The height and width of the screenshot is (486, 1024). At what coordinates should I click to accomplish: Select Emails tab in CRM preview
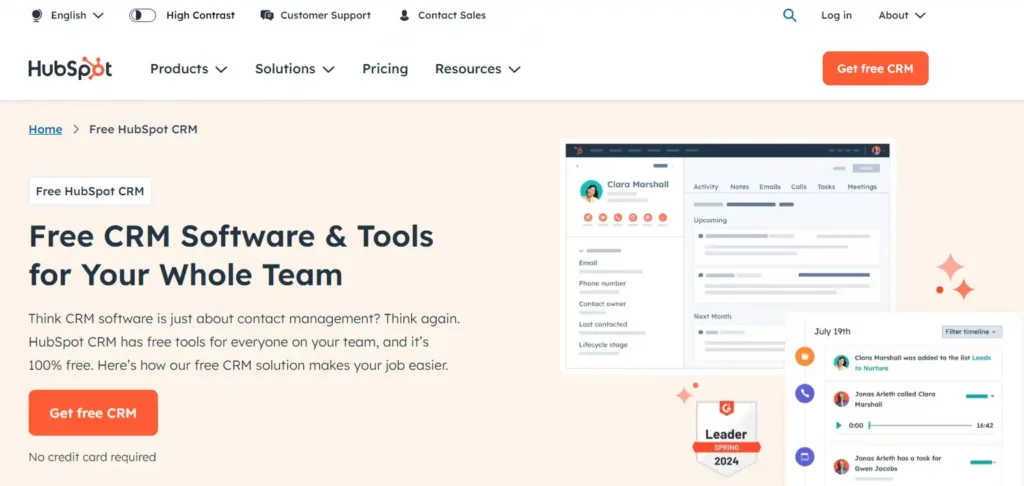point(770,187)
